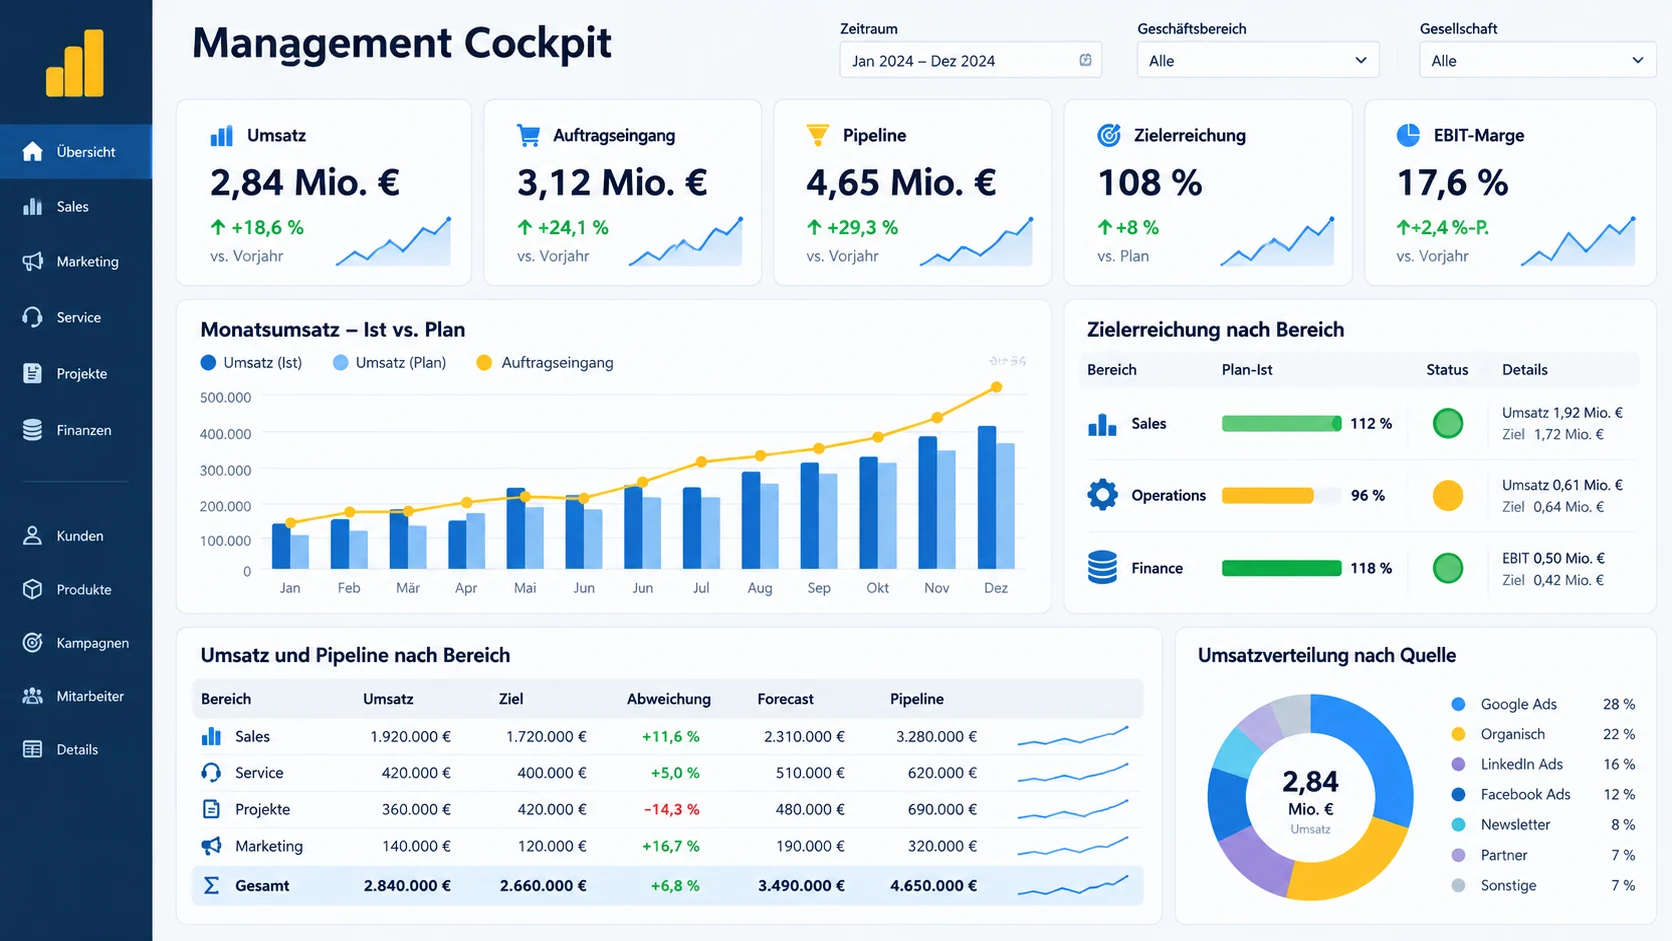Open the Übersicht home page
1672x941 pixels.
pyautogui.click(x=76, y=152)
